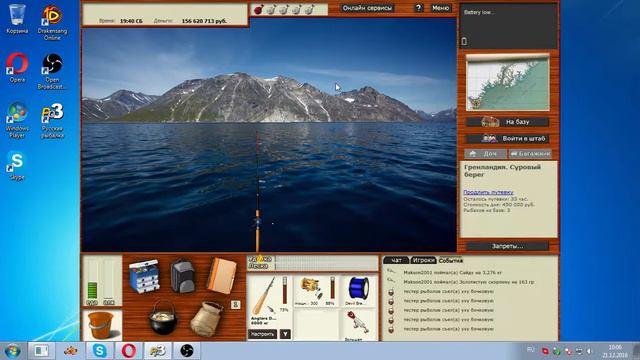The width and height of the screenshot is (640, 360).
Task: Click the first пестер рыболов event row
Action: [448, 291]
